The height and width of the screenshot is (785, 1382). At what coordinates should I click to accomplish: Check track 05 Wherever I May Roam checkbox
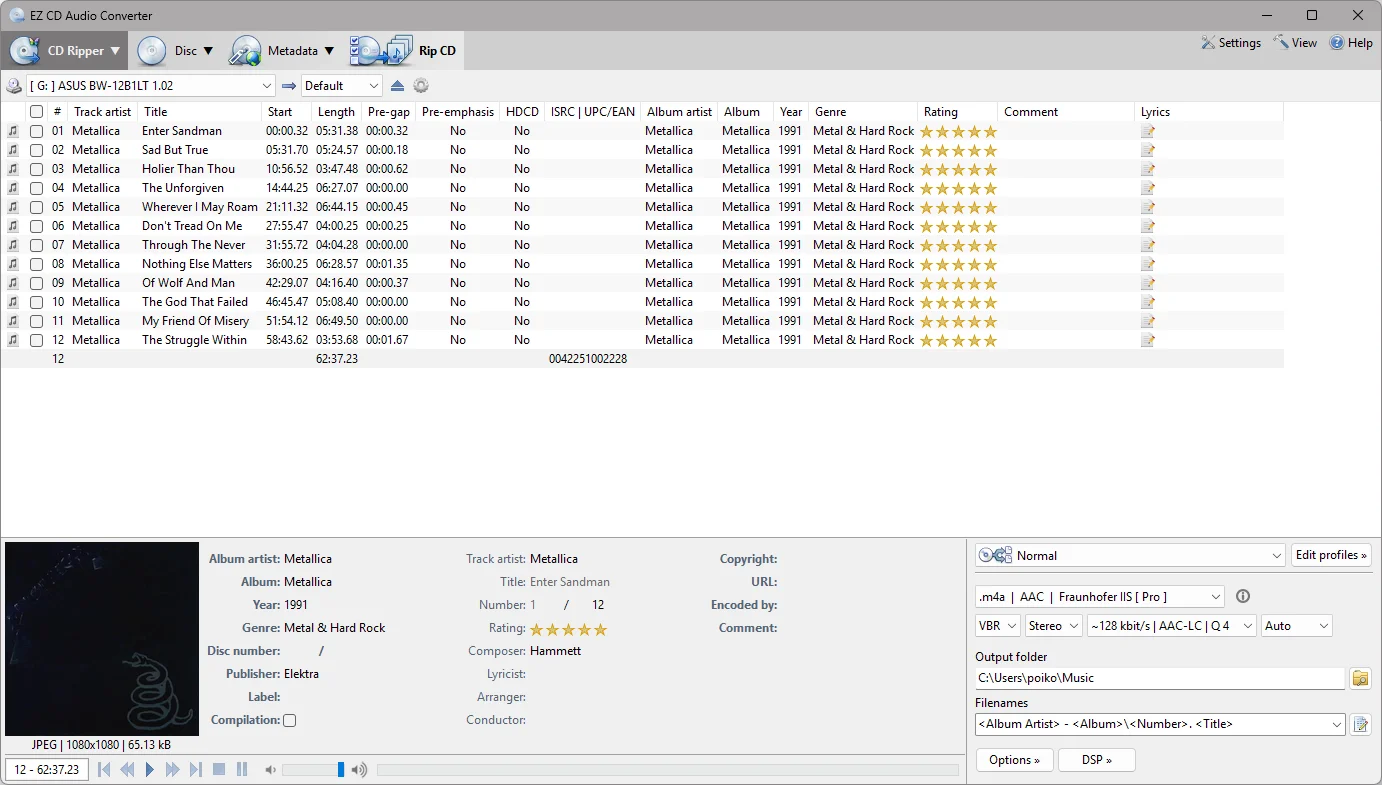(37, 207)
